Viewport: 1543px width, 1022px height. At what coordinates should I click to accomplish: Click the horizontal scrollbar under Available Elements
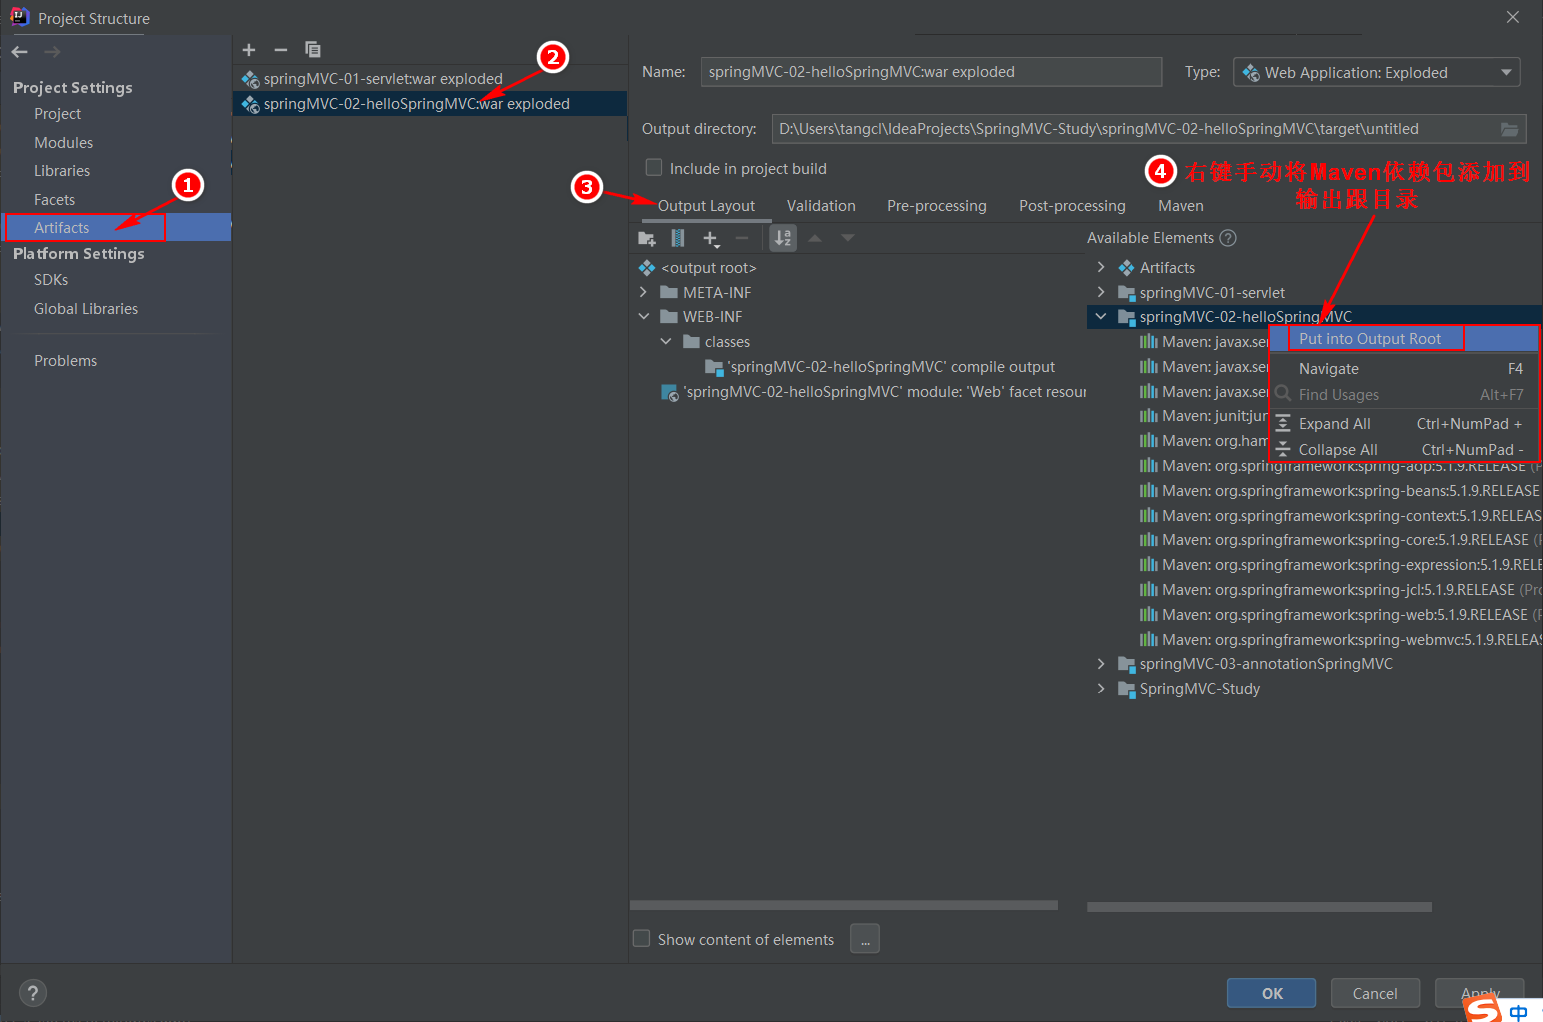(1259, 907)
